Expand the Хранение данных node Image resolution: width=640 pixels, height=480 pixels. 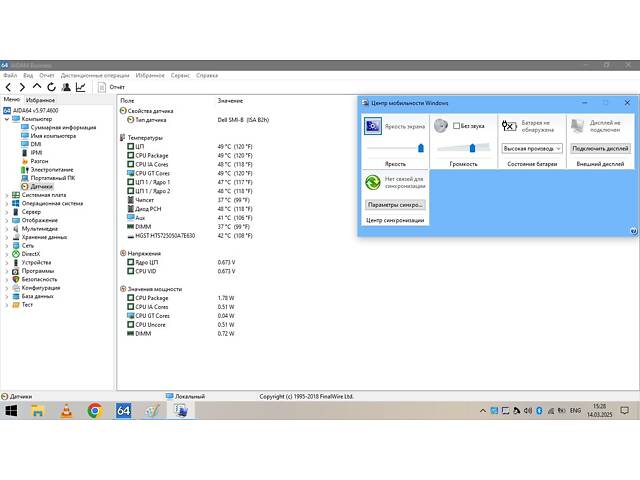(x=7, y=238)
